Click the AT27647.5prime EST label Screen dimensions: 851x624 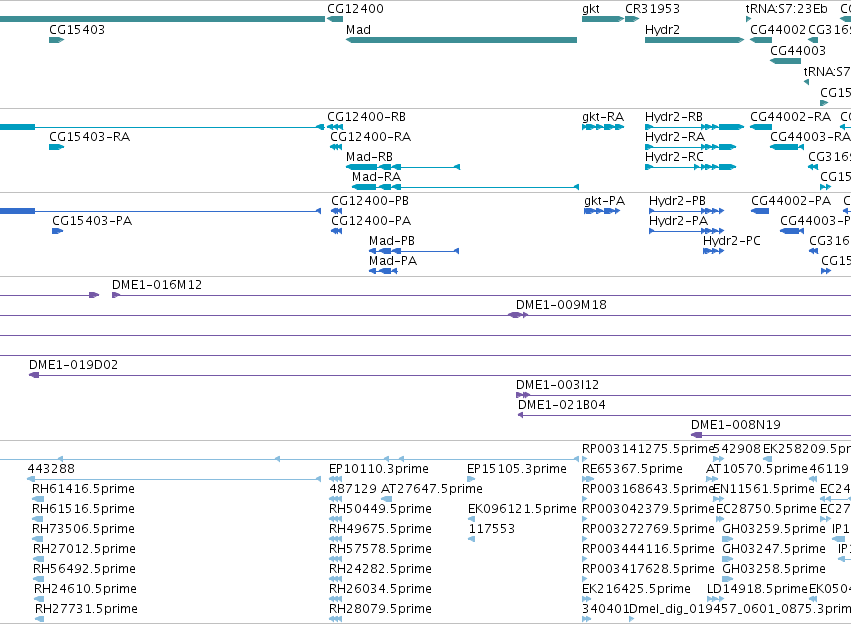[x=431, y=489]
